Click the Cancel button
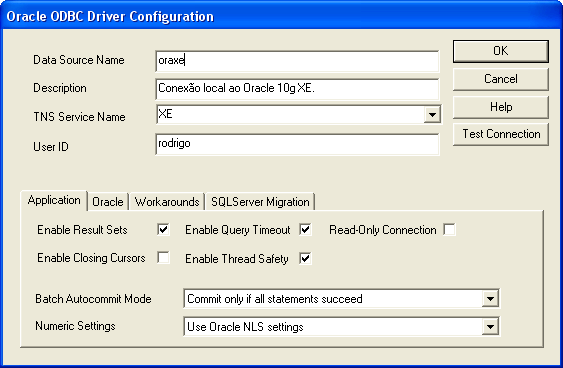The height and width of the screenshot is (368, 563). [x=501, y=79]
